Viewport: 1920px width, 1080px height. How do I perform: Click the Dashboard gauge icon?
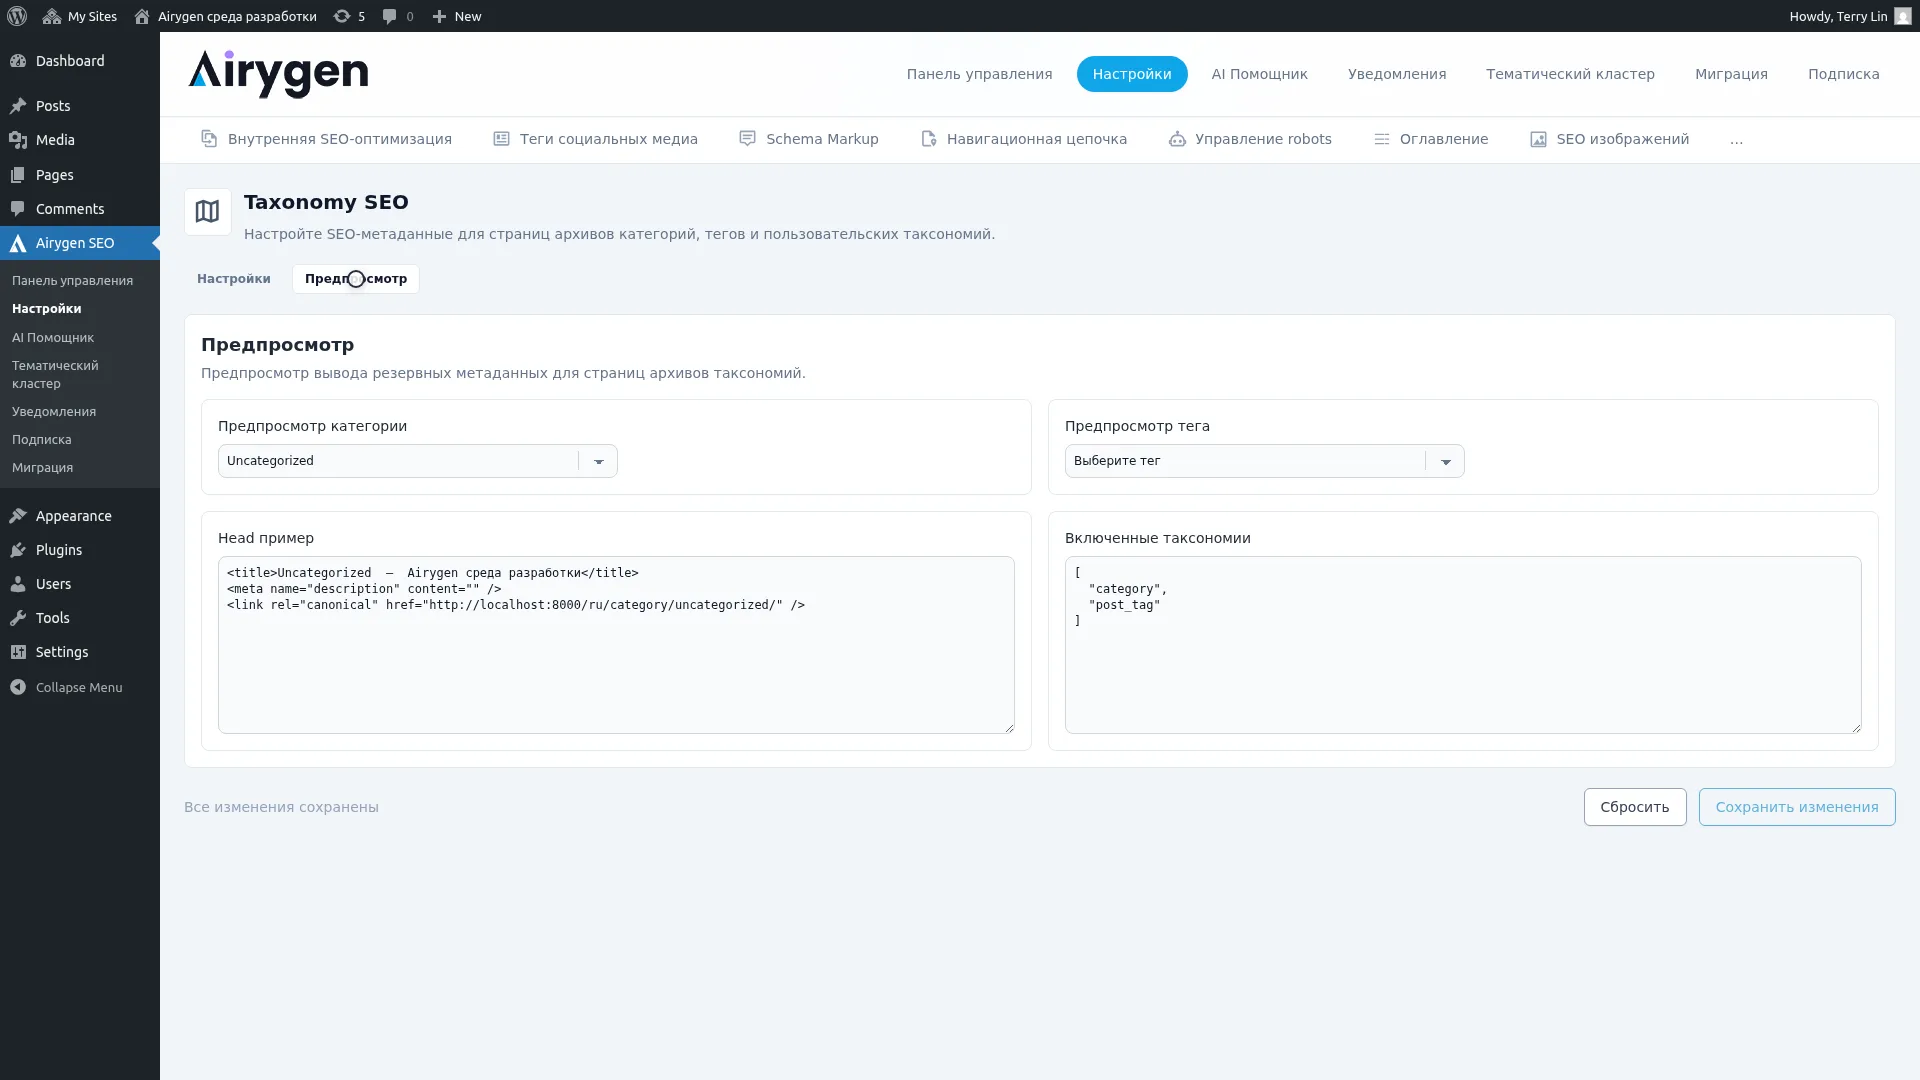[x=18, y=61]
